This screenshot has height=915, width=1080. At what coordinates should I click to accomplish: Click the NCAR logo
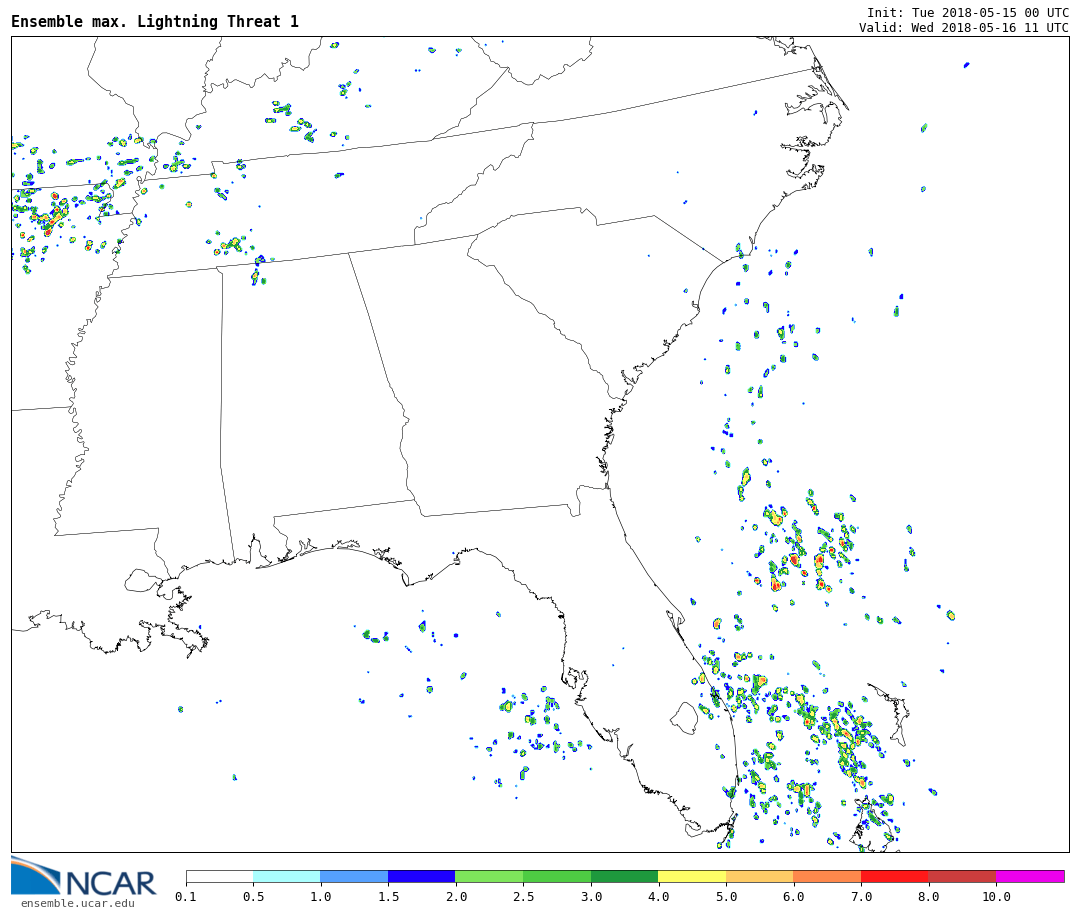pos(84,878)
